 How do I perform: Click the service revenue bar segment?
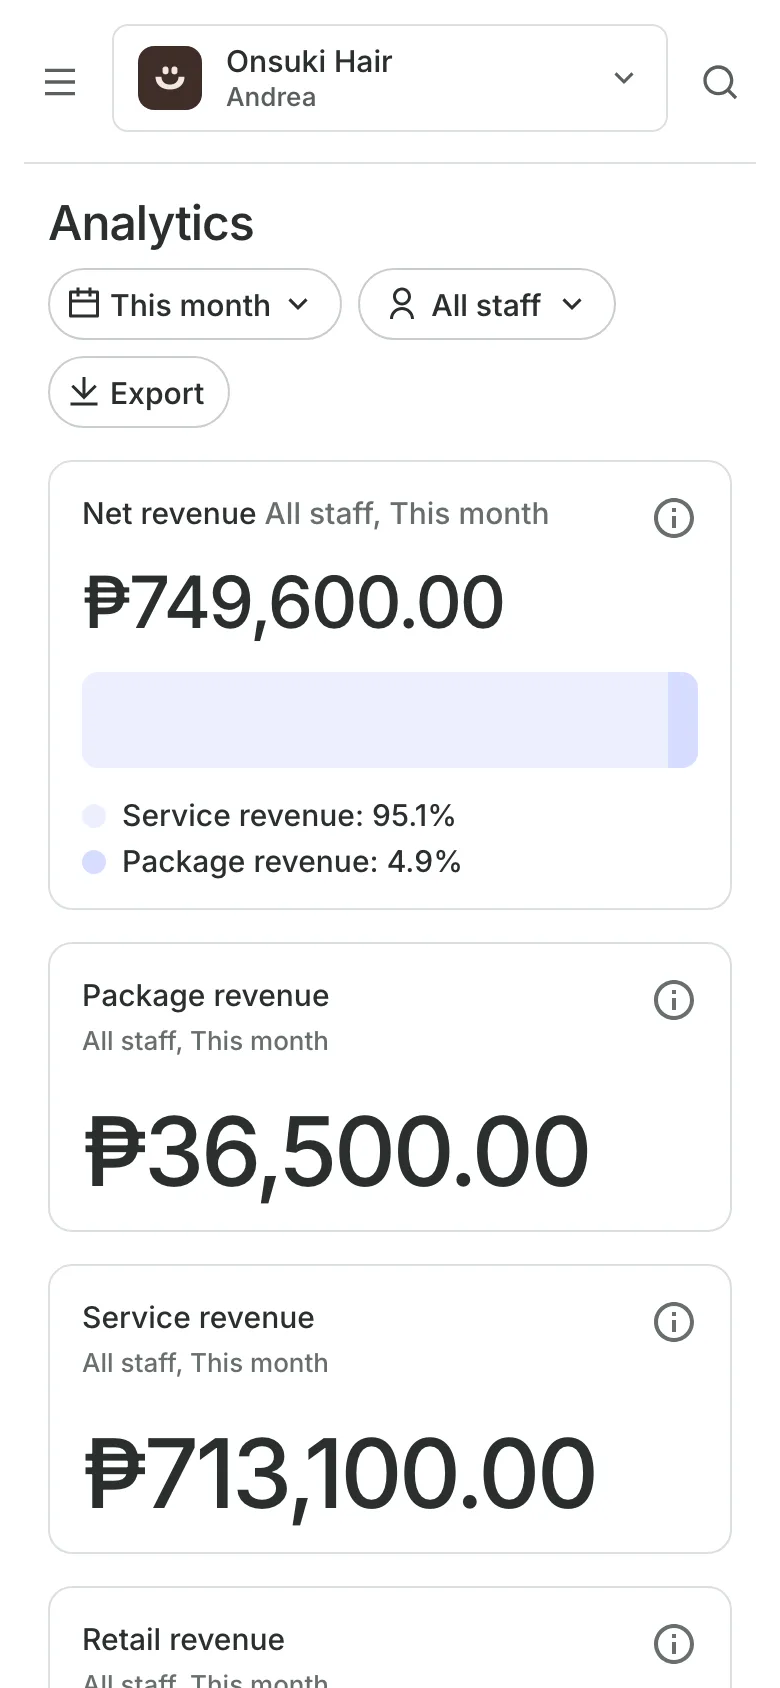tap(375, 720)
